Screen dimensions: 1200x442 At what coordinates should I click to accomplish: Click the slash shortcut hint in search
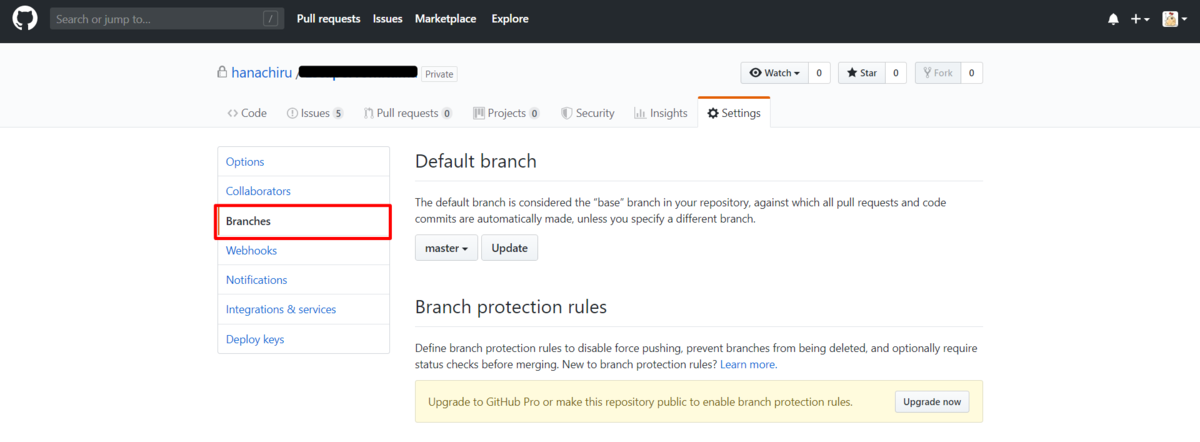coord(270,19)
